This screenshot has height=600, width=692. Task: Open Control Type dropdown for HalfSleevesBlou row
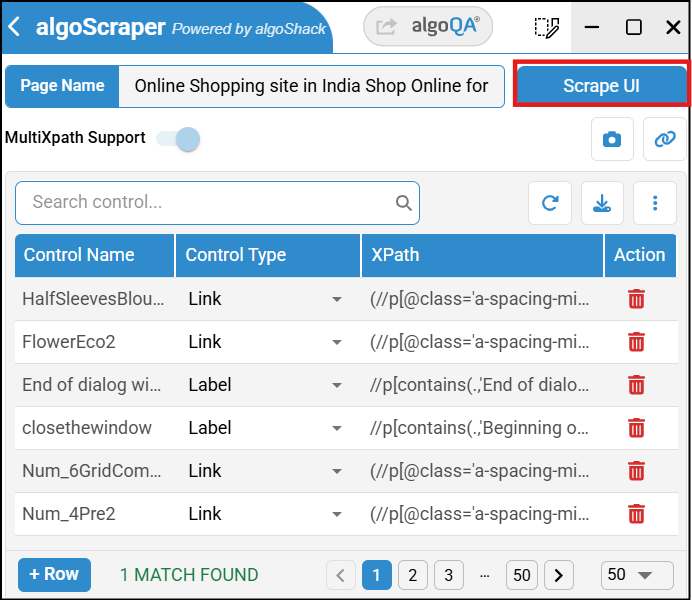coord(337,299)
